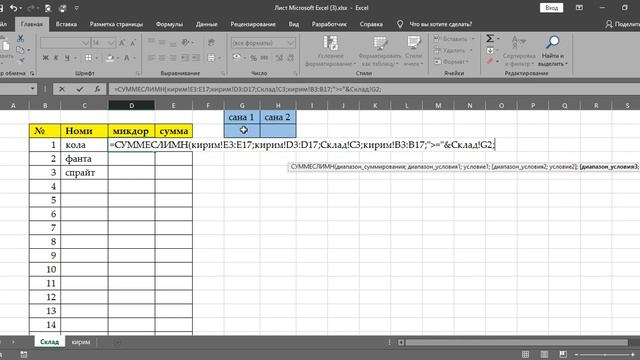The image size is (640, 360).
Task: Toggle center horizontal alignment icon
Action: tap(162, 58)
